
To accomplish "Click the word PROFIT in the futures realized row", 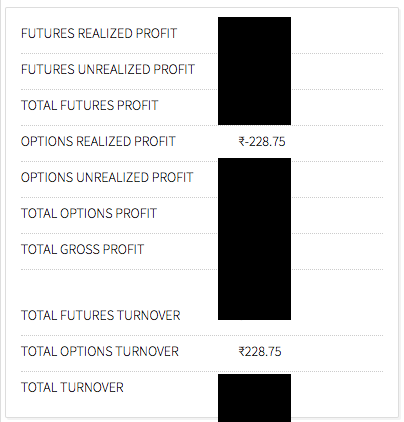I will coord(156,34).
